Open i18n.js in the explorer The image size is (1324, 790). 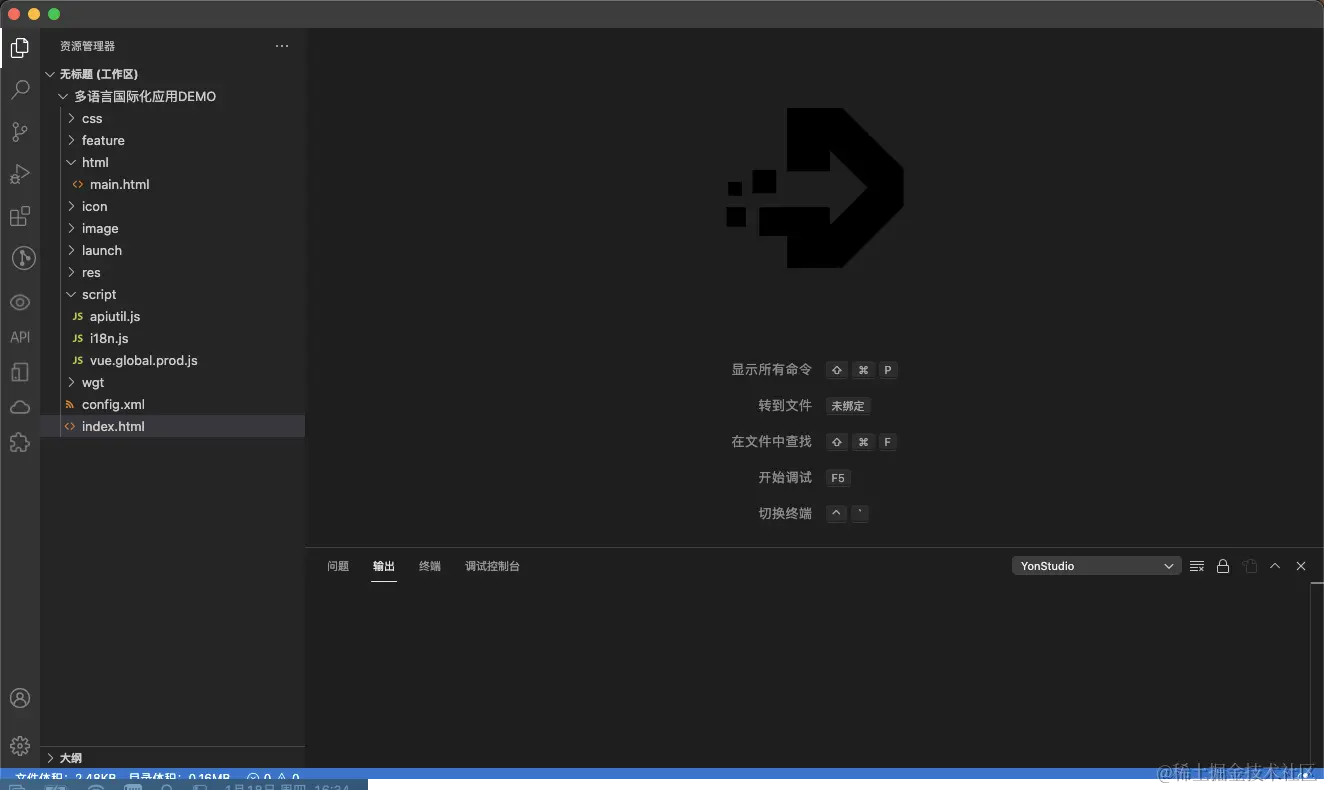point(172,338)
